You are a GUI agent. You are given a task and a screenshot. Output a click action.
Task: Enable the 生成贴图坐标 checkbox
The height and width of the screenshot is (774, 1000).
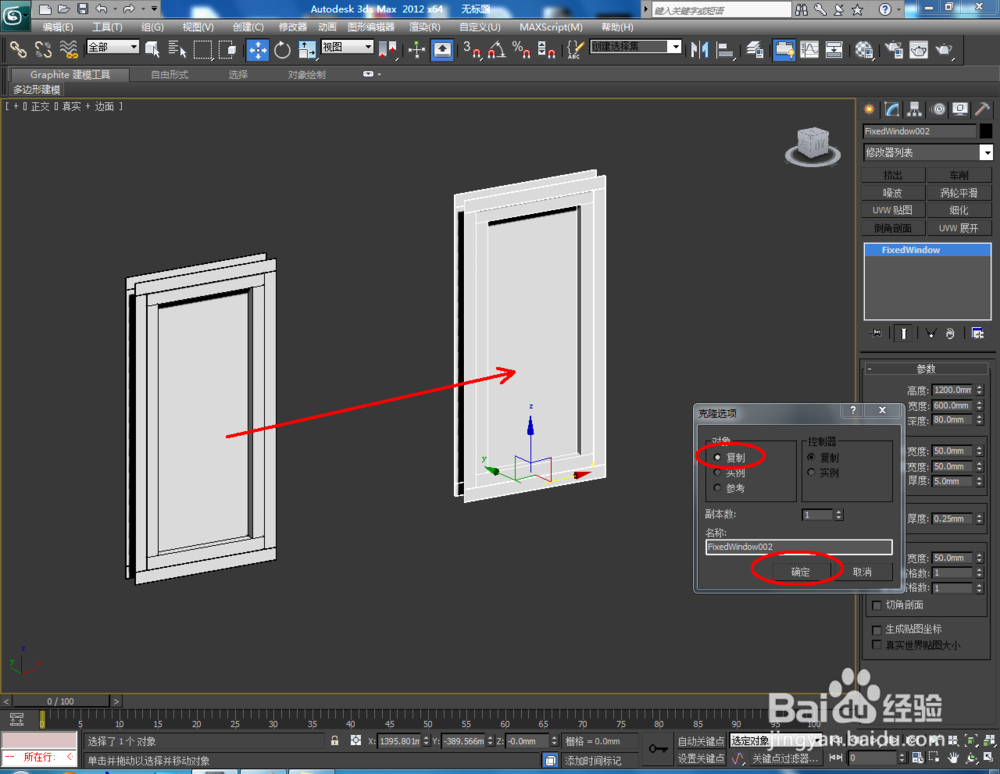pyautogui.click(x=876, y=629)
